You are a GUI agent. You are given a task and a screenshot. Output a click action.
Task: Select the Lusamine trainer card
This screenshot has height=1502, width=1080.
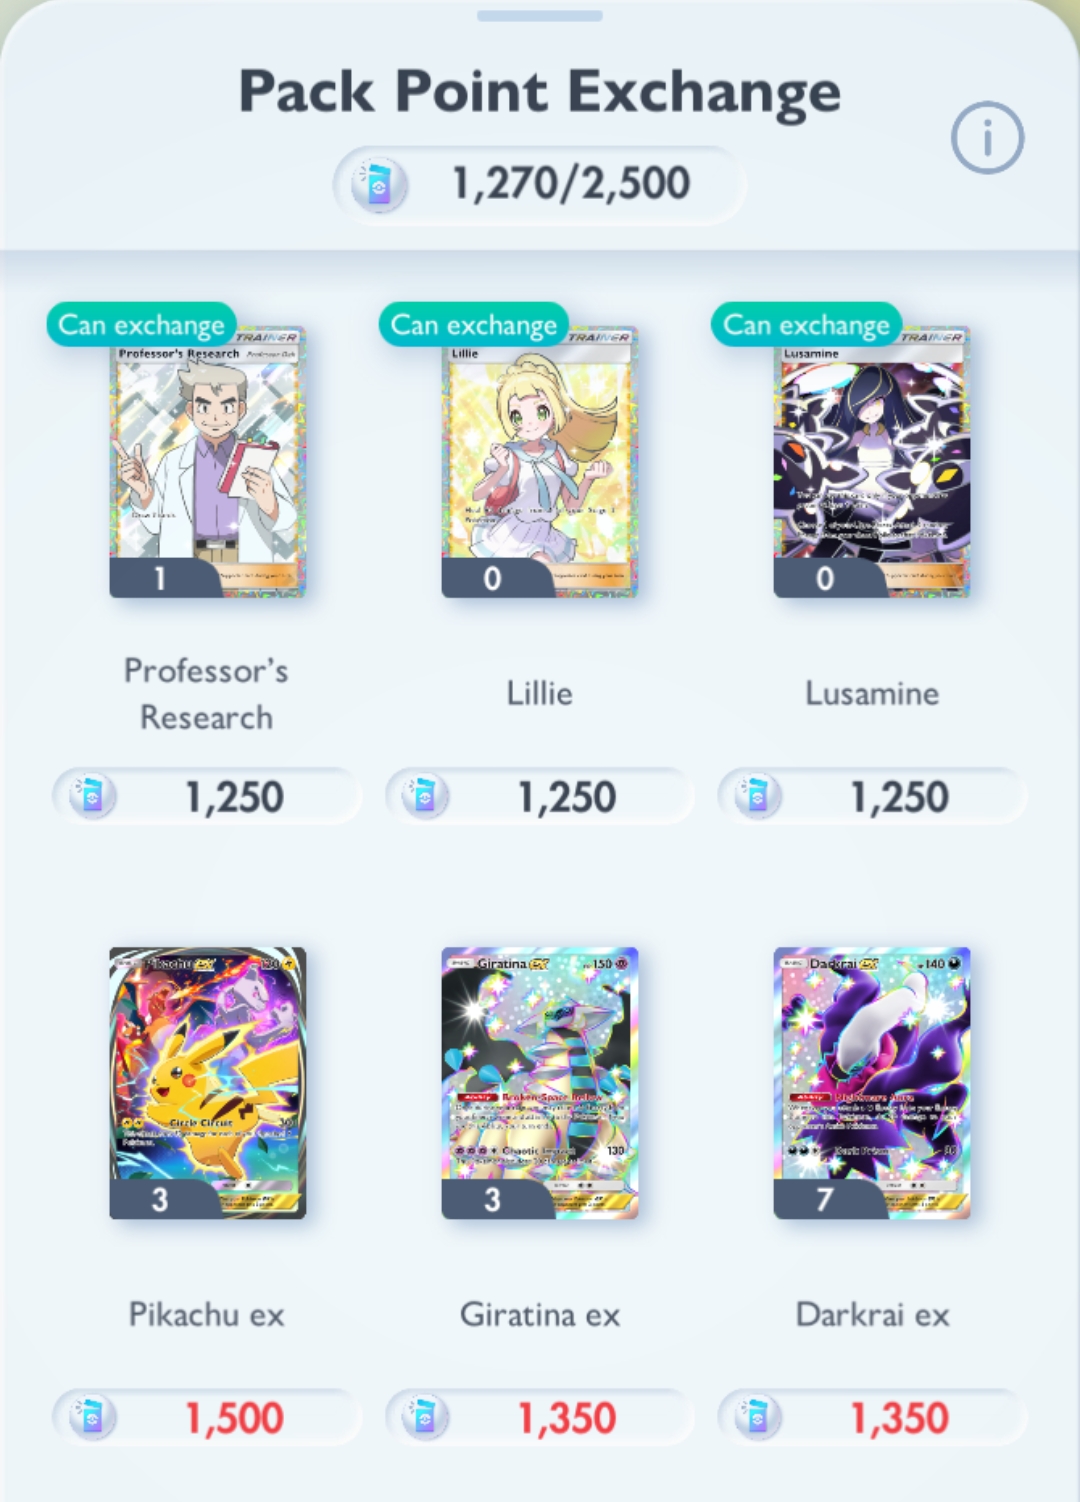click(x=872, y=462)
